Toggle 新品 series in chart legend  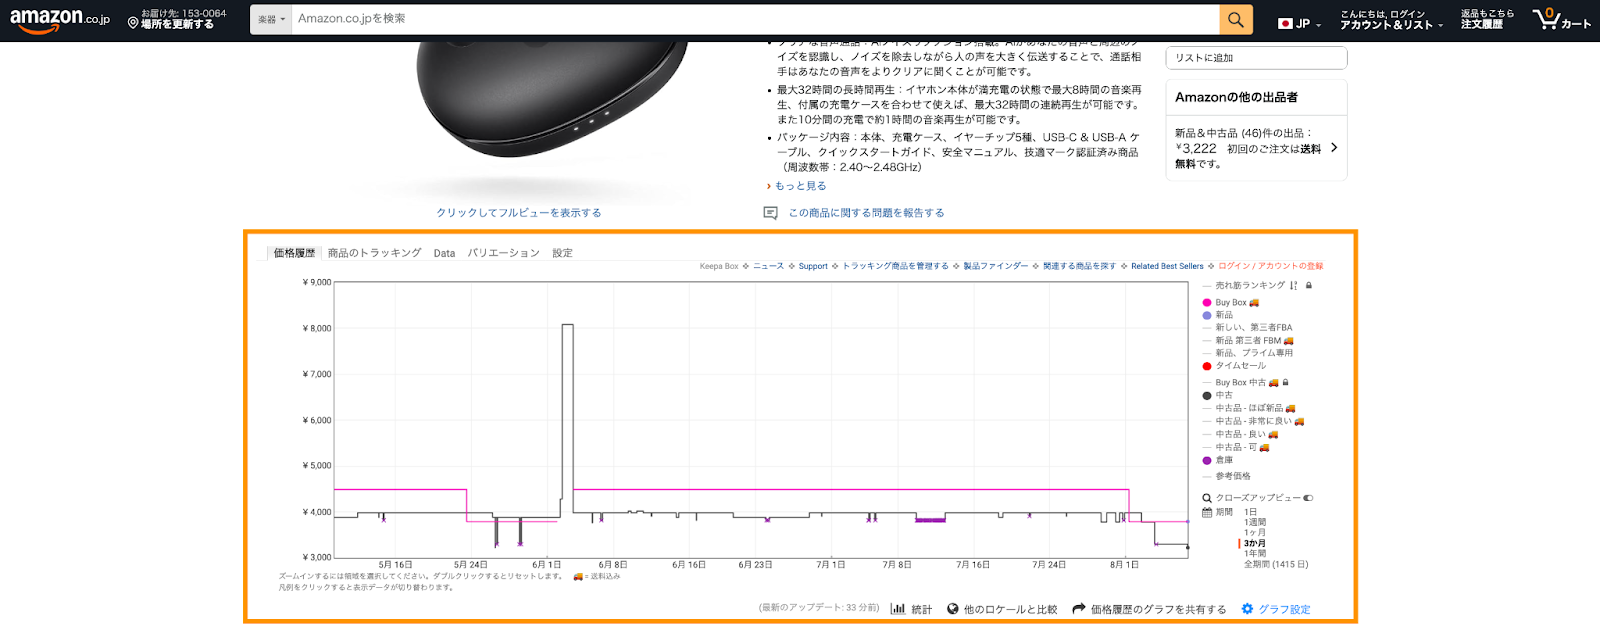[1218, 315]
